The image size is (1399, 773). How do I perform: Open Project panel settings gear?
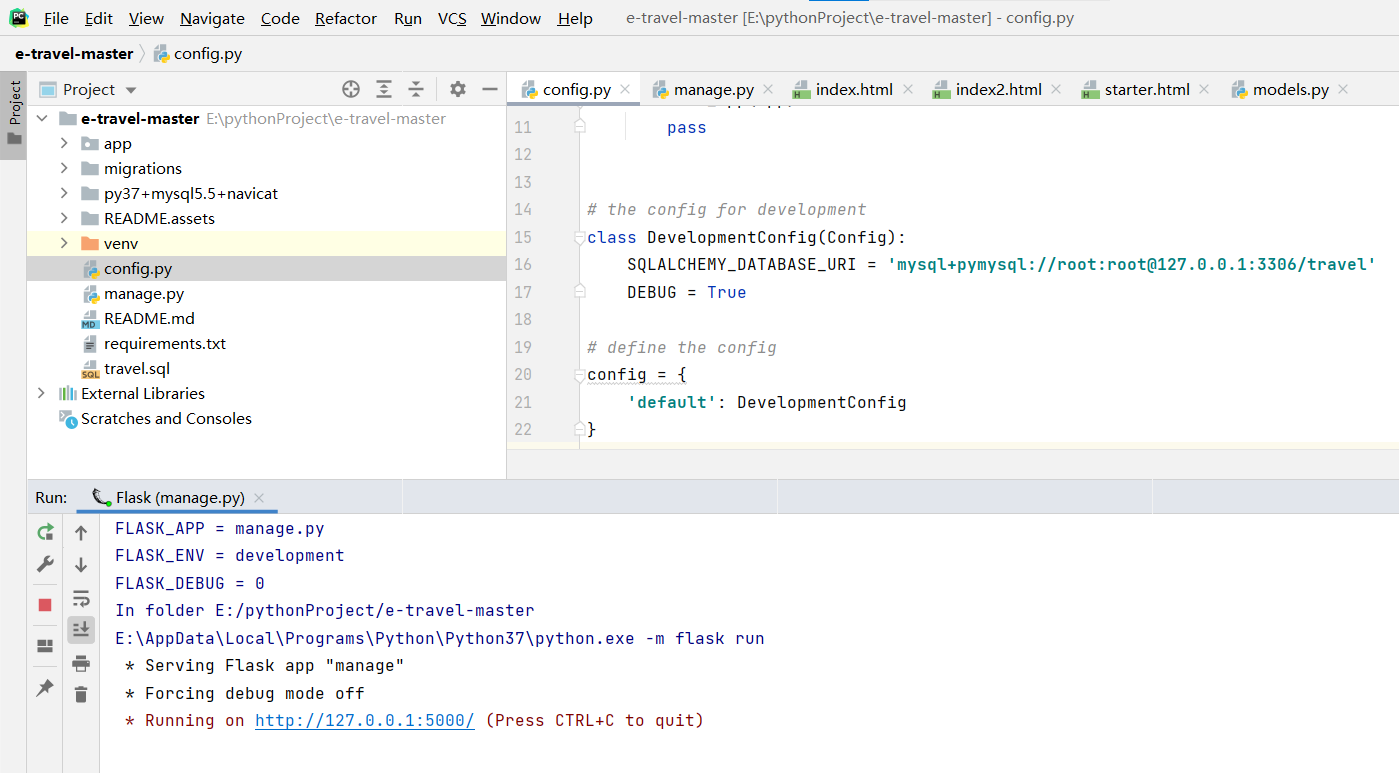coord(458,89)
